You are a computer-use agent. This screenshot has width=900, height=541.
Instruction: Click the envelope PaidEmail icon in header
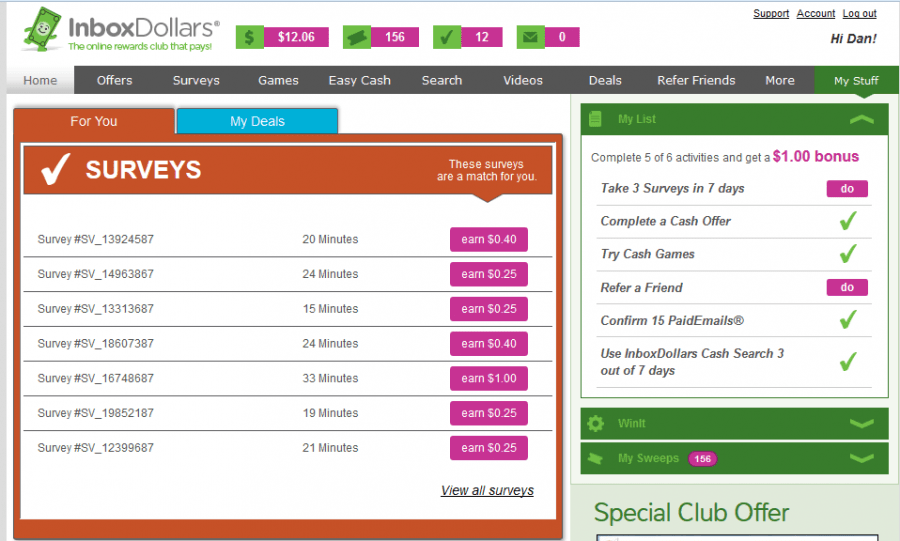pyautogui.click(x=531, y=37)
